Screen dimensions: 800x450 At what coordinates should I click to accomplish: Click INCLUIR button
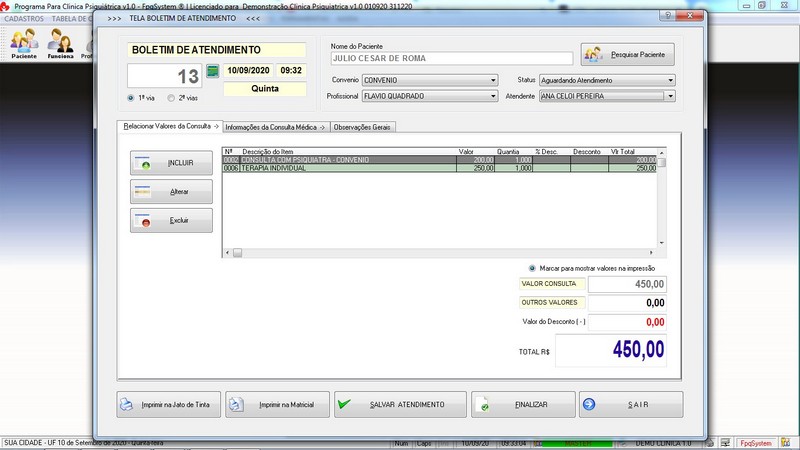171,163
